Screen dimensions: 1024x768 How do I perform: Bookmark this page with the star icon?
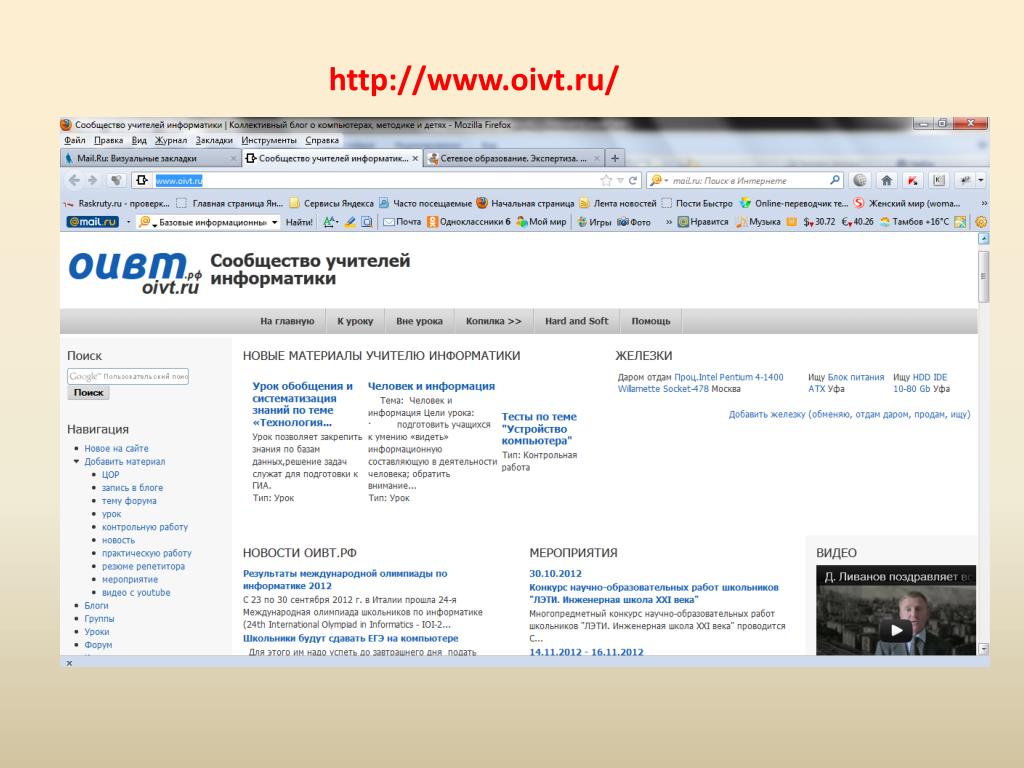(606, 180)
